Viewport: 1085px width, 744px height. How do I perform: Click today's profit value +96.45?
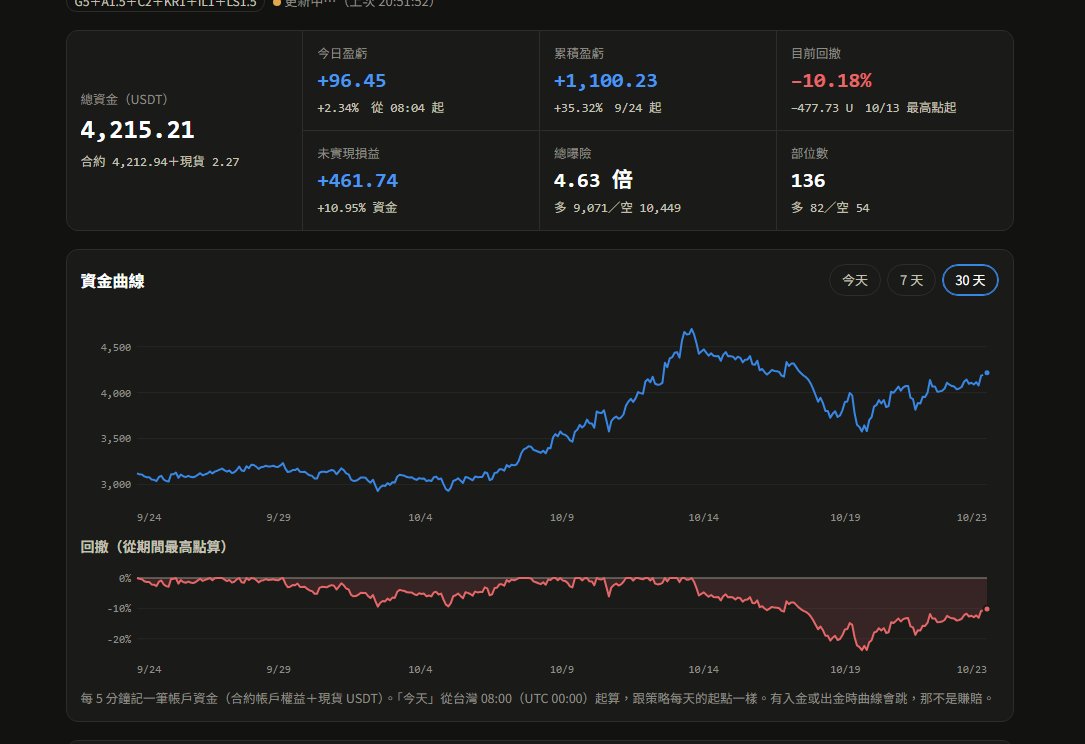click(352, 81)
